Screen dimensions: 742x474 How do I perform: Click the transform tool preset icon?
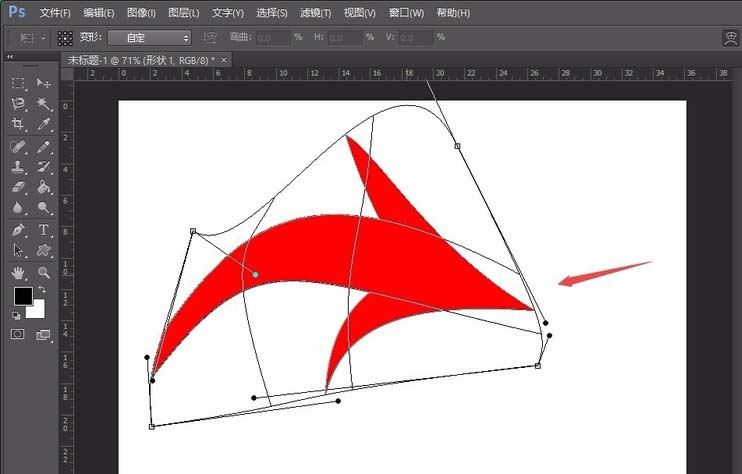click(x=27, y=38)
